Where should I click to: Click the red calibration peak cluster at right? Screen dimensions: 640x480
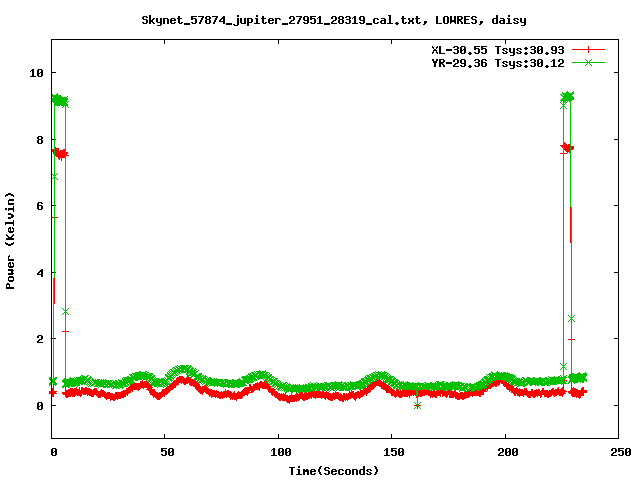pyautogui.click(x=567, y=147)
